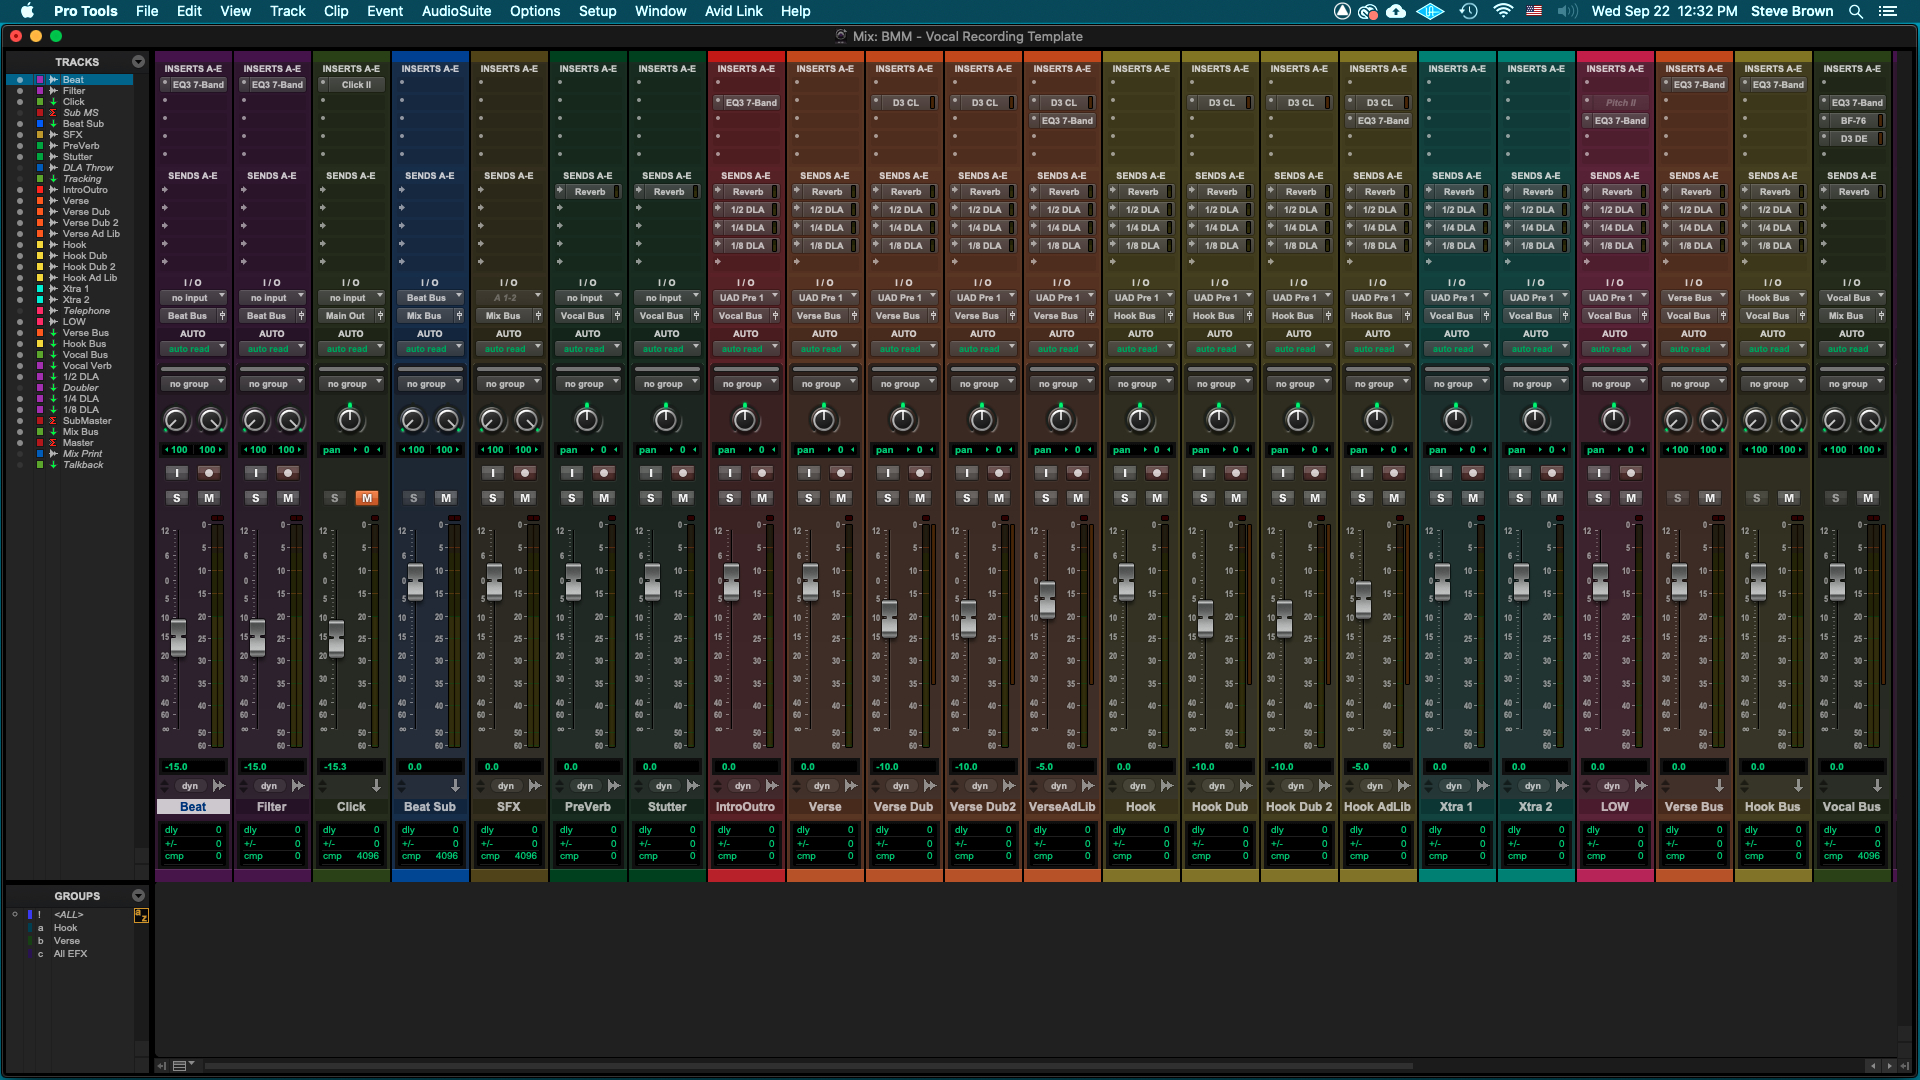Click left pan knob on Beat channel
Screen dimensions: 1920x1080
point(176,420)
